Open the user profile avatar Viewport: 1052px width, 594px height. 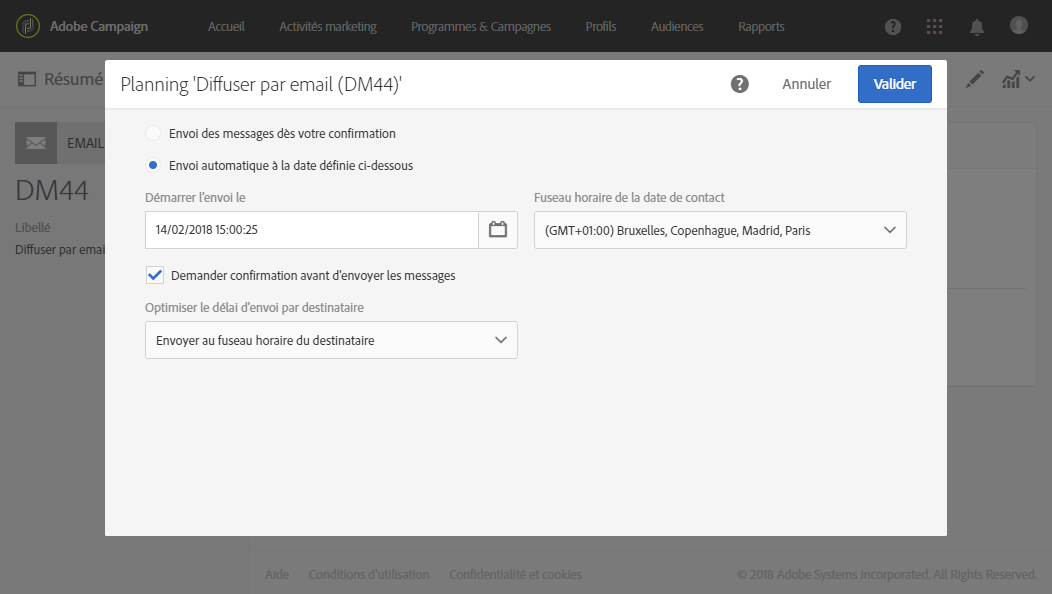pyautogui.click(x=1018, y=26)
